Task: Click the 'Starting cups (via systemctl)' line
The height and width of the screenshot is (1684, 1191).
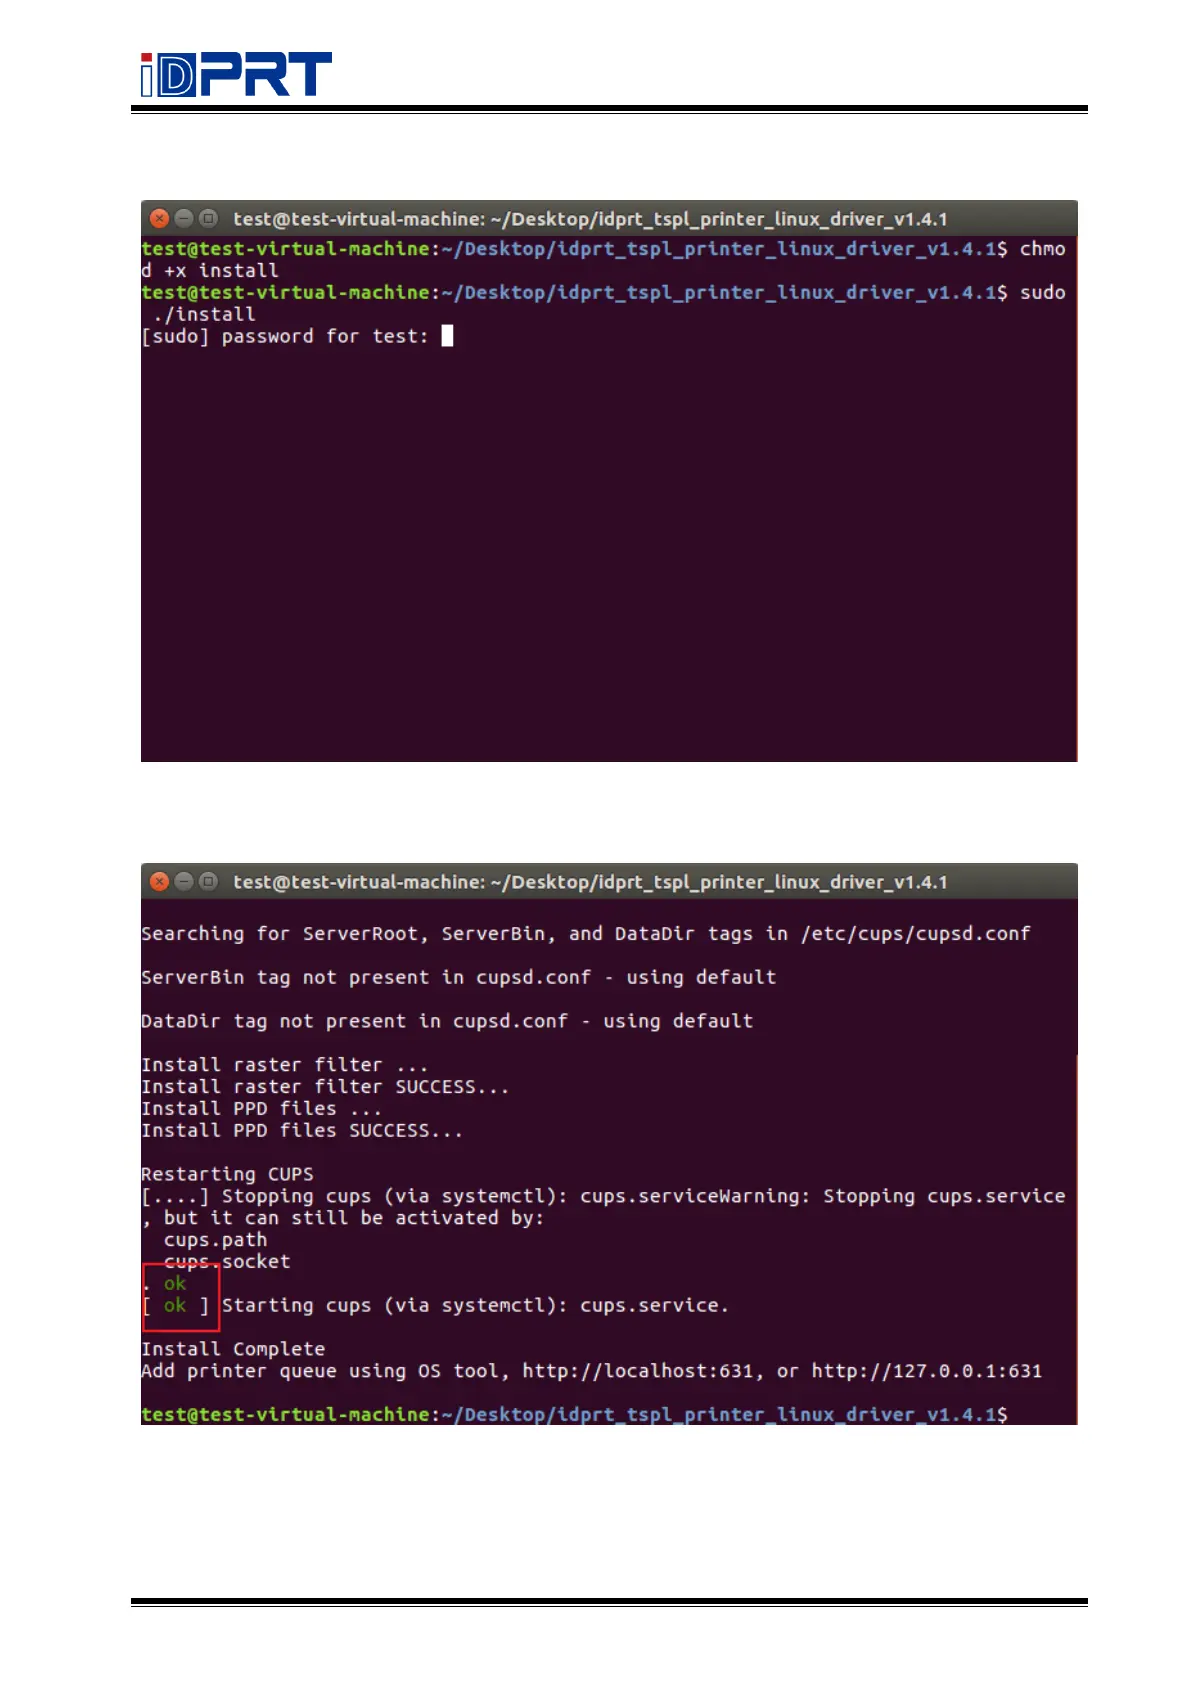Action: pyautogui.click(x=475, y=1306)
